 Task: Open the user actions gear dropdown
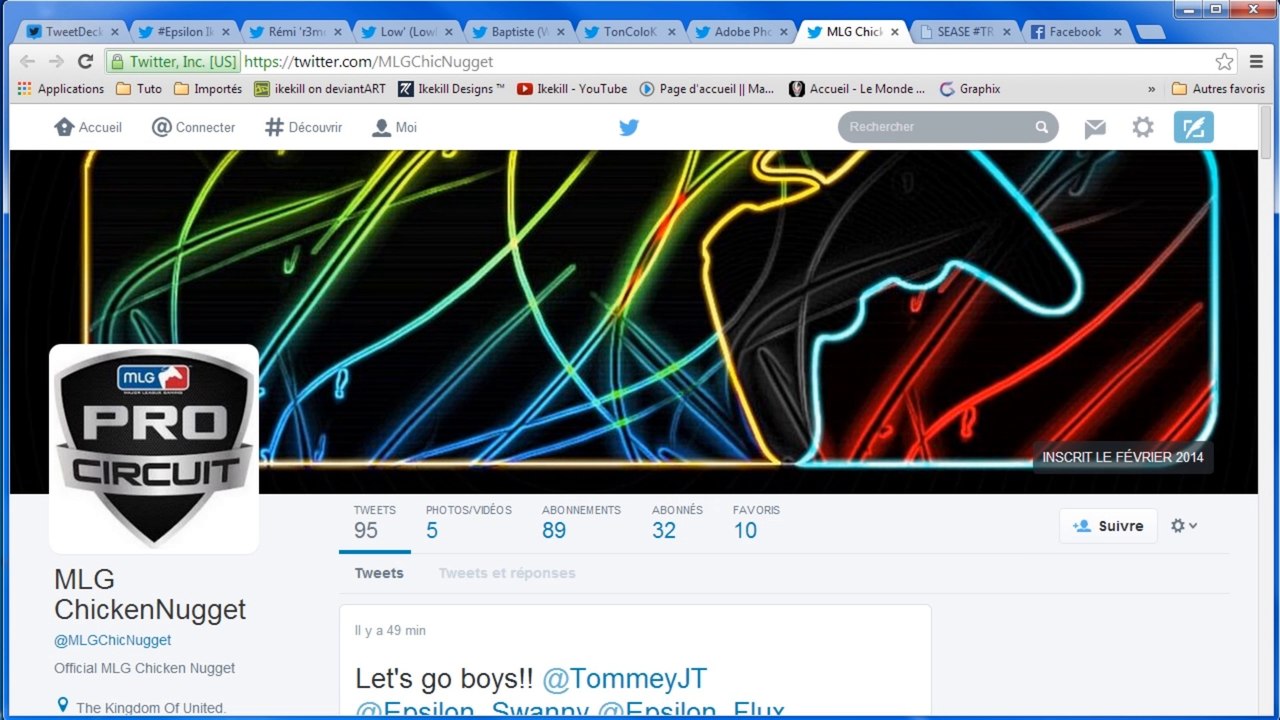pos(1184,526)
